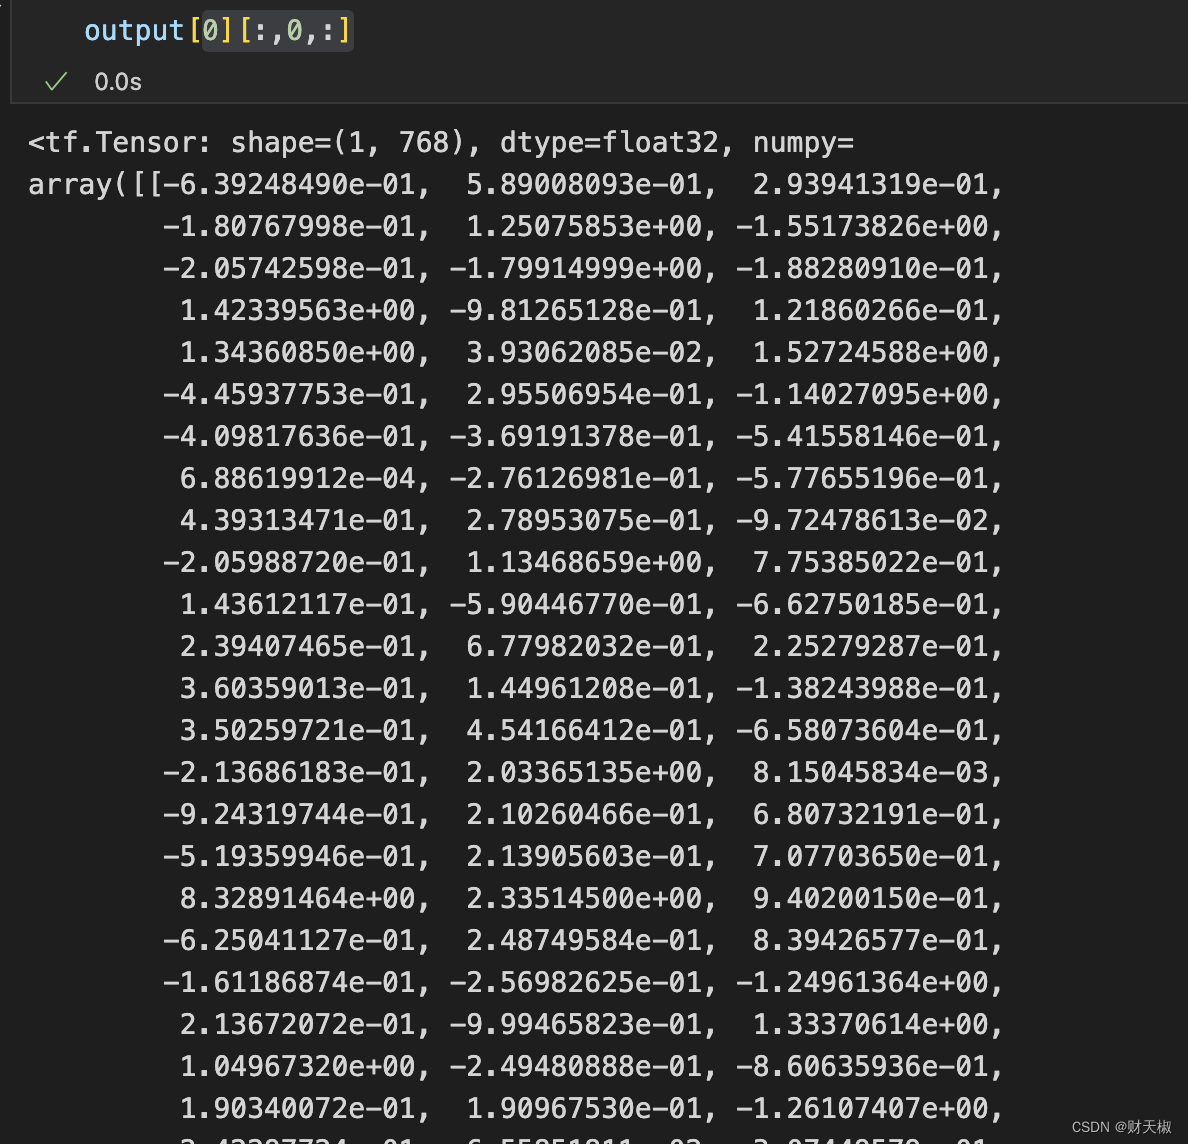Click the numpy= text in output header

803,143
